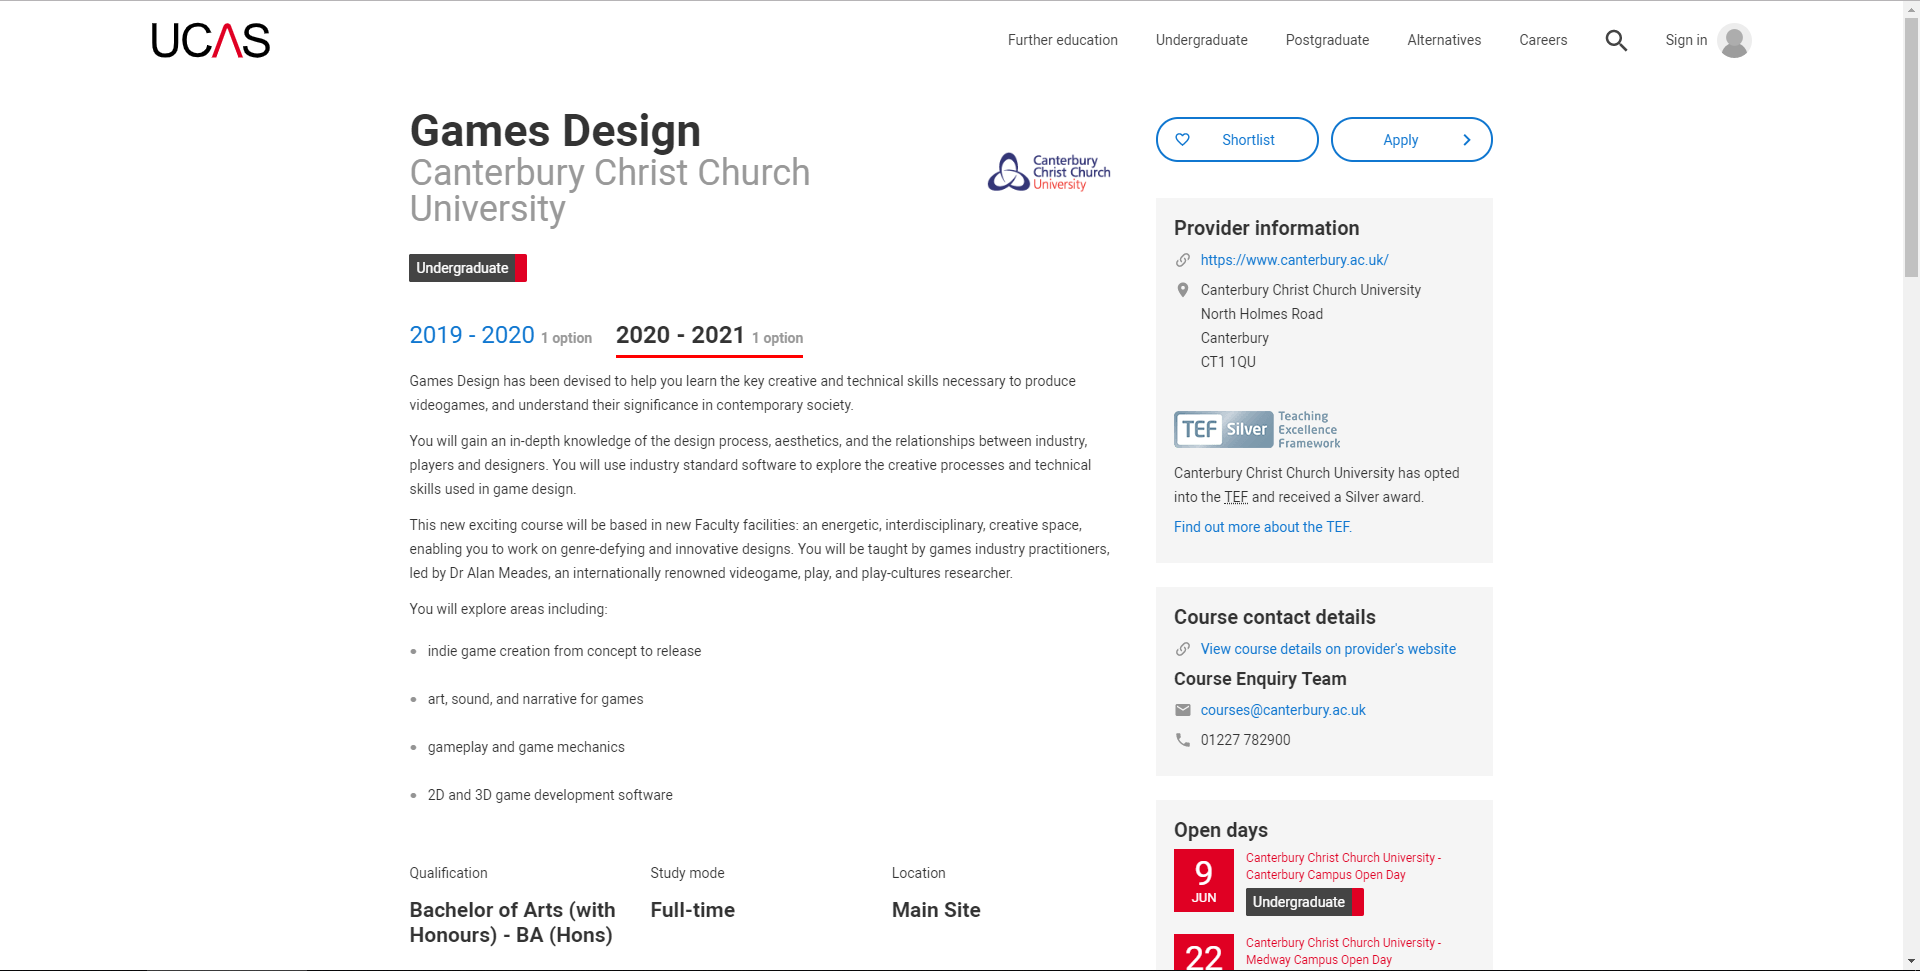The width and height of the screenshot is (1920, 971).
Task: Open the canterbury.ac.uk website link
Action: point(1294,260)
